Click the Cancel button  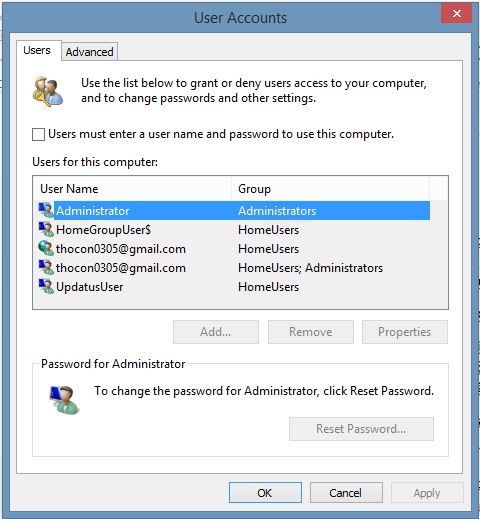pos(346,492)
